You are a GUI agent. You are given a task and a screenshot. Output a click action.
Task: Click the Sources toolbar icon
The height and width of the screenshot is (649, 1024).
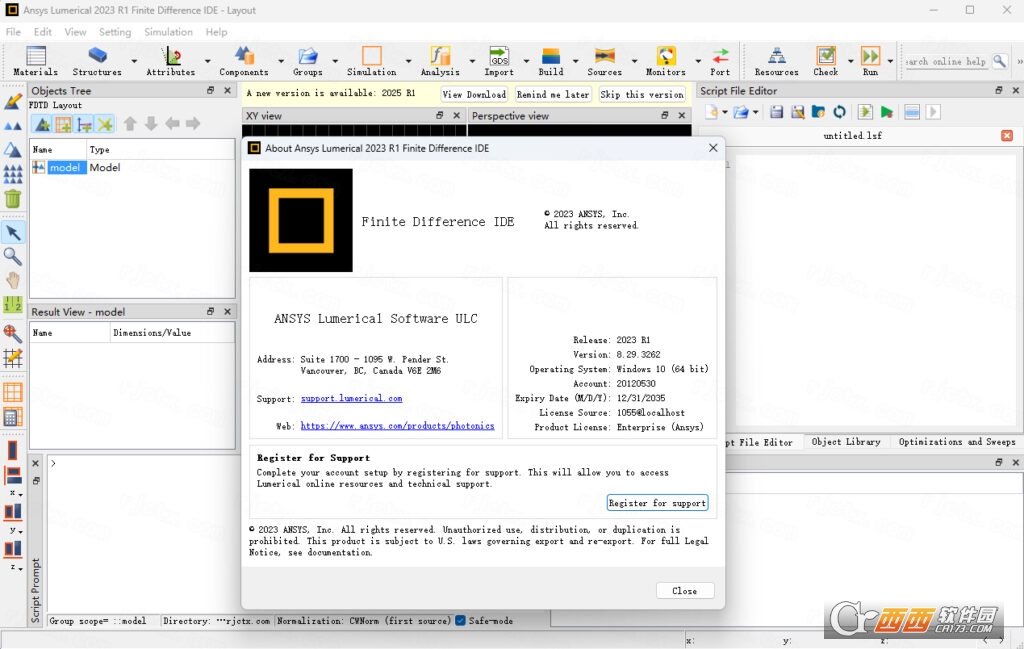click(x=605, y=55)
